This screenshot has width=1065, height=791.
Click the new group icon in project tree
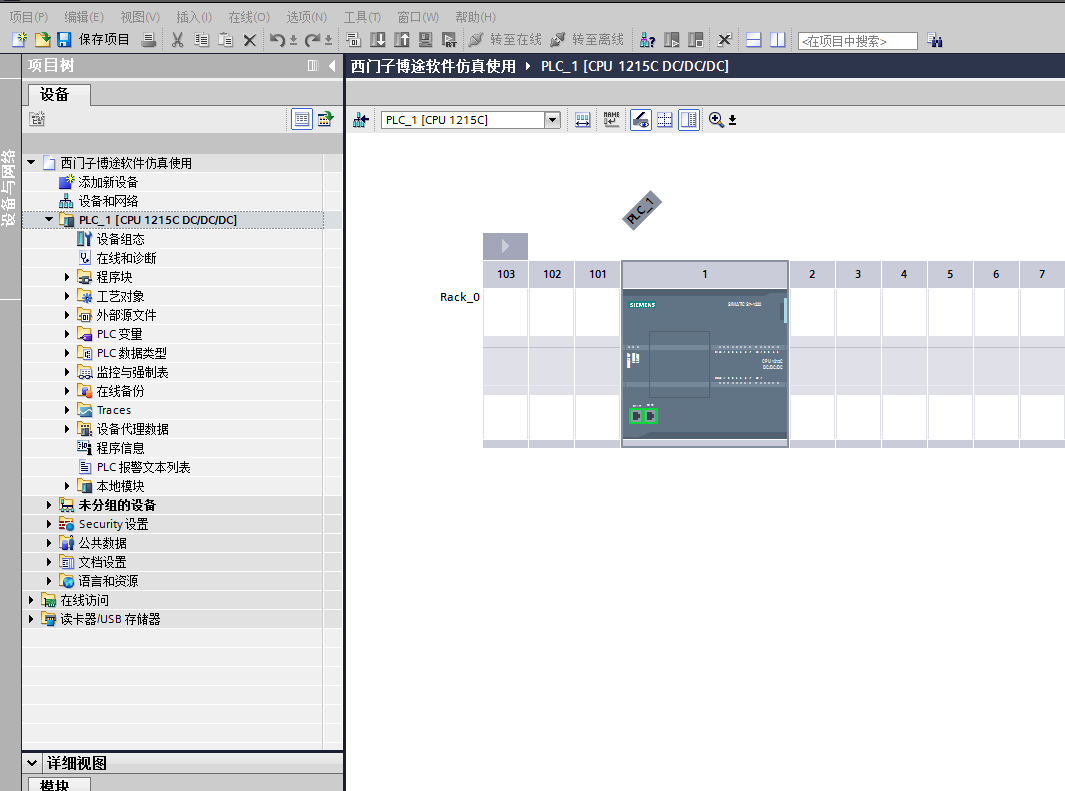click(37, 119)
